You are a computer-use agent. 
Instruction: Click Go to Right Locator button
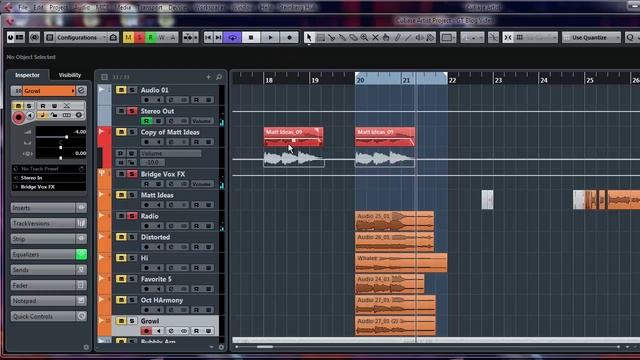(218, 38)
